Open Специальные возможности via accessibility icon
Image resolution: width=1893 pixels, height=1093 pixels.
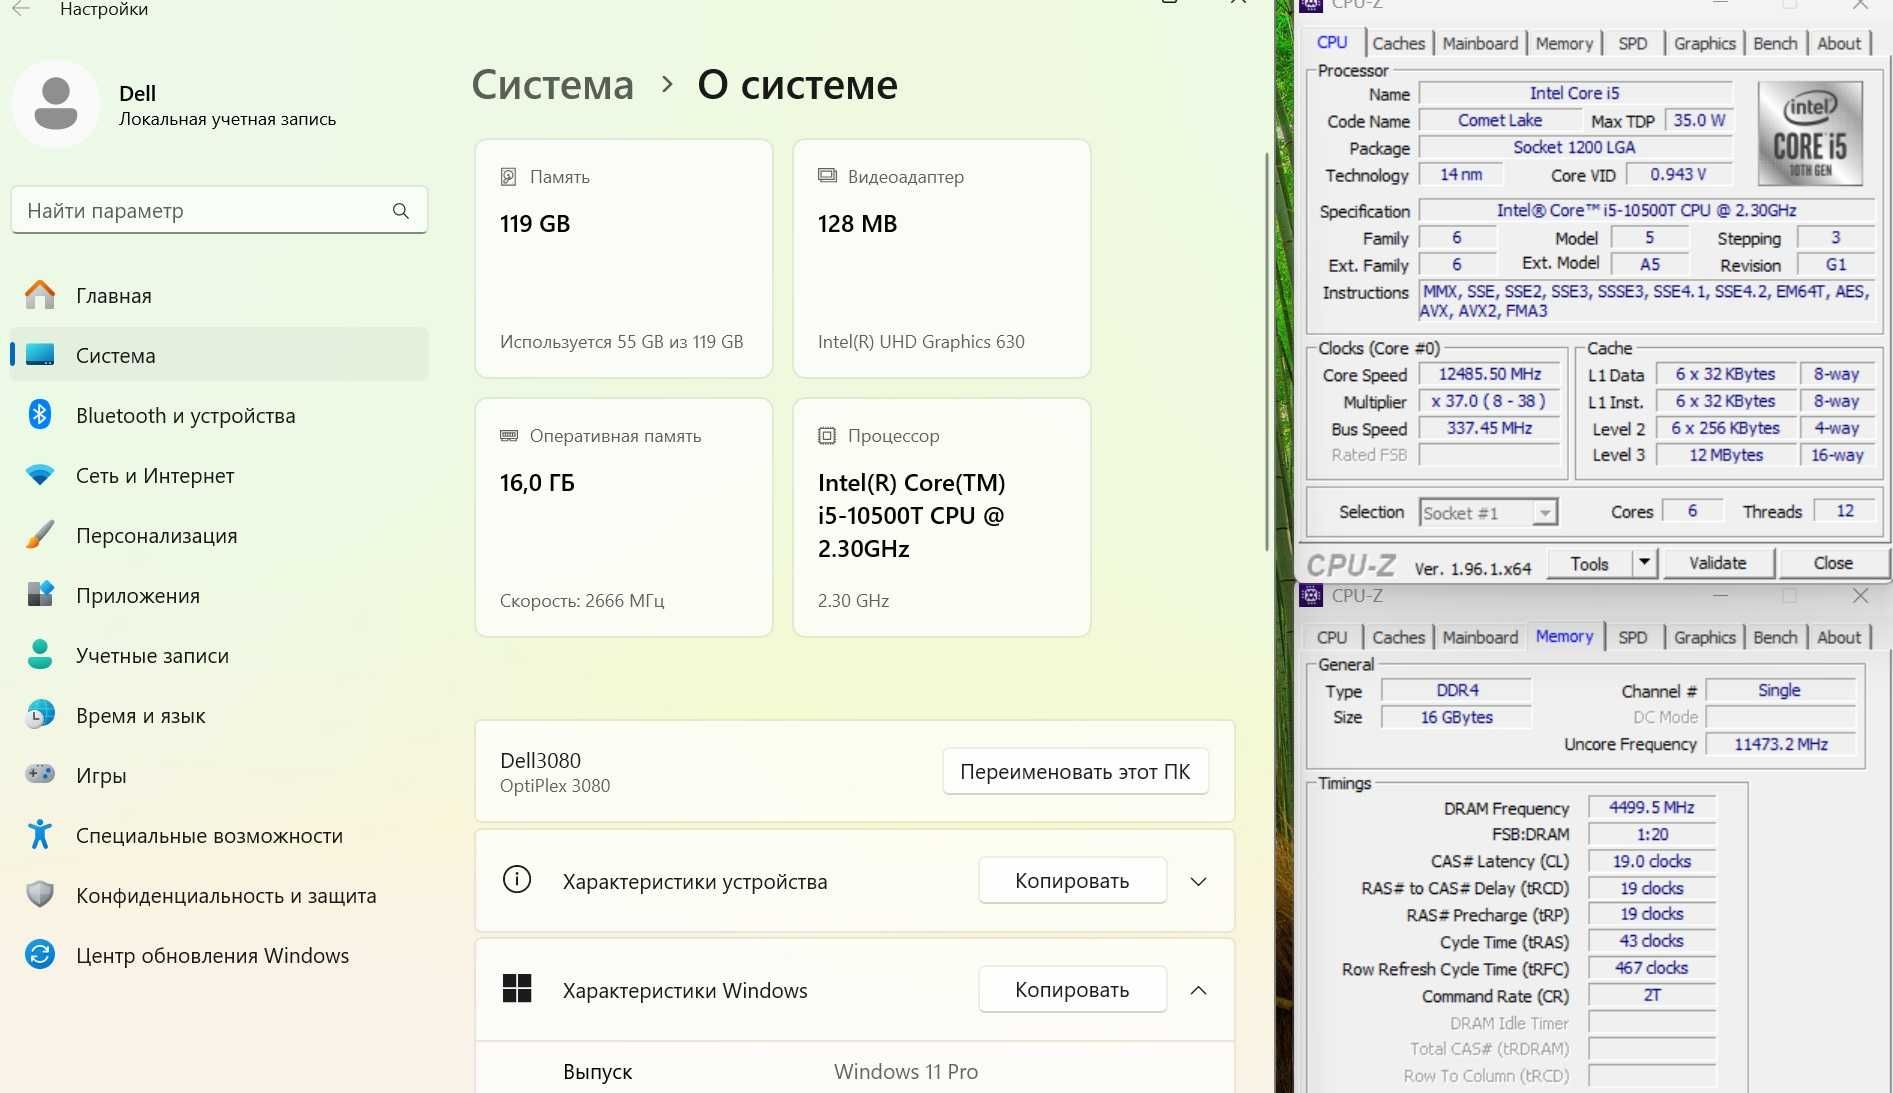(40, 834)
